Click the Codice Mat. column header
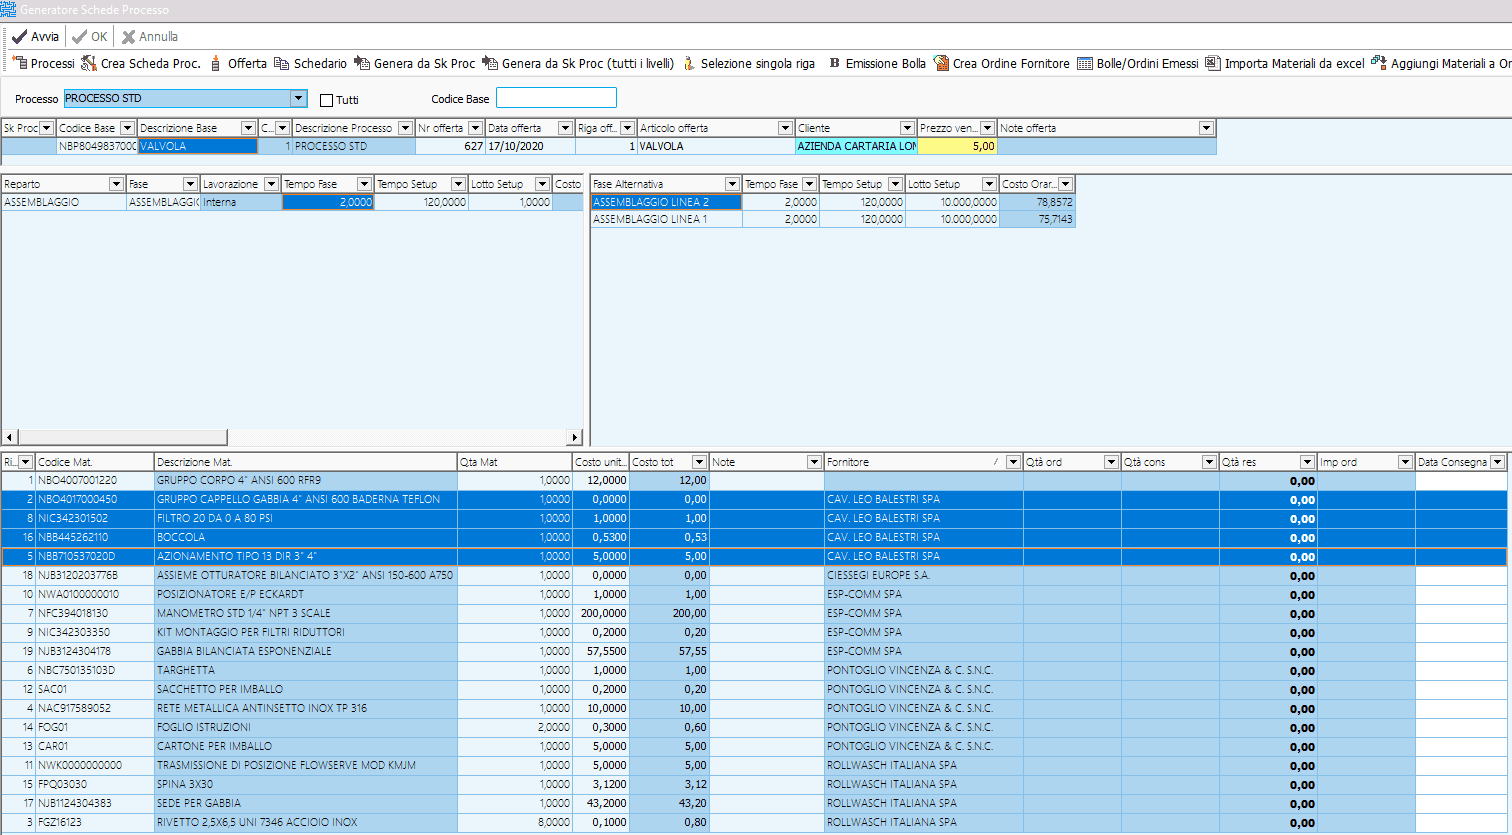The image size is (1512, 835). click(x=95, y=462)
